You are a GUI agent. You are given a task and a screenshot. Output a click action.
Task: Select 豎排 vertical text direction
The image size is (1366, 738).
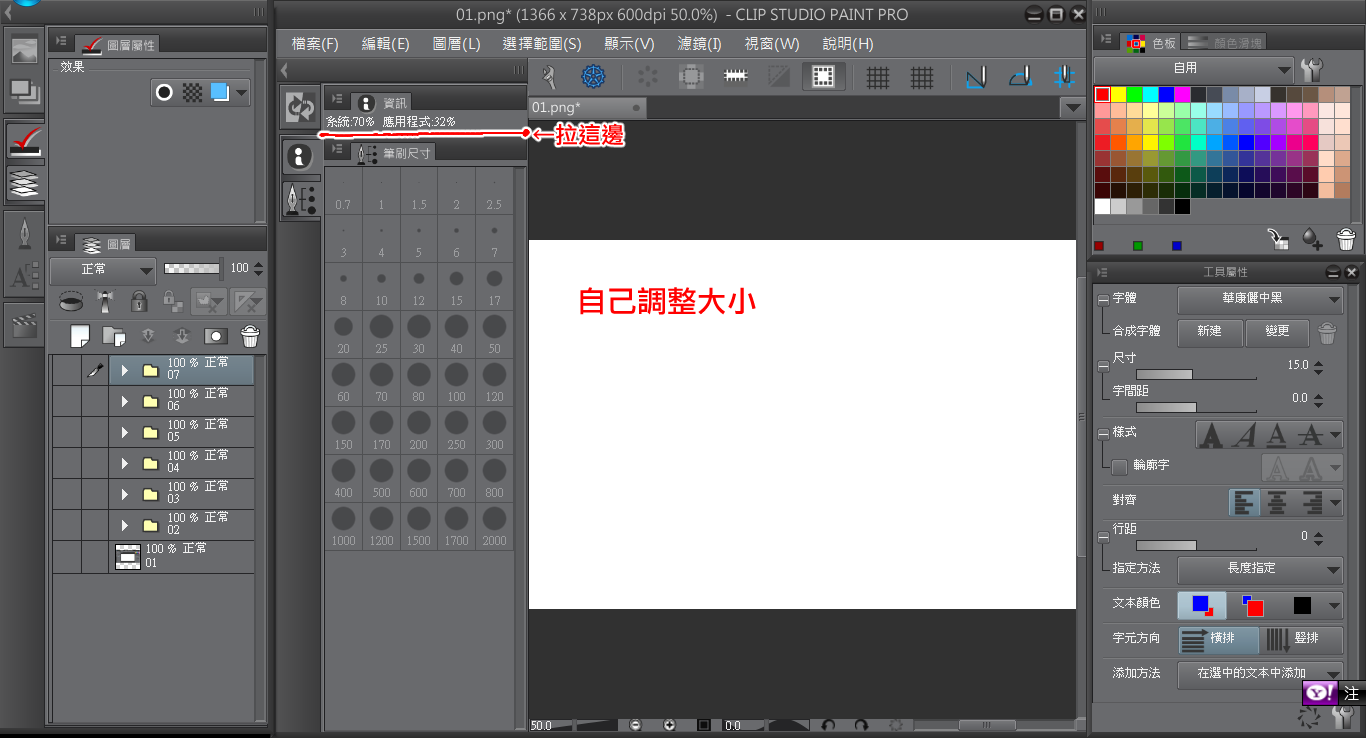coord(1301,640)
